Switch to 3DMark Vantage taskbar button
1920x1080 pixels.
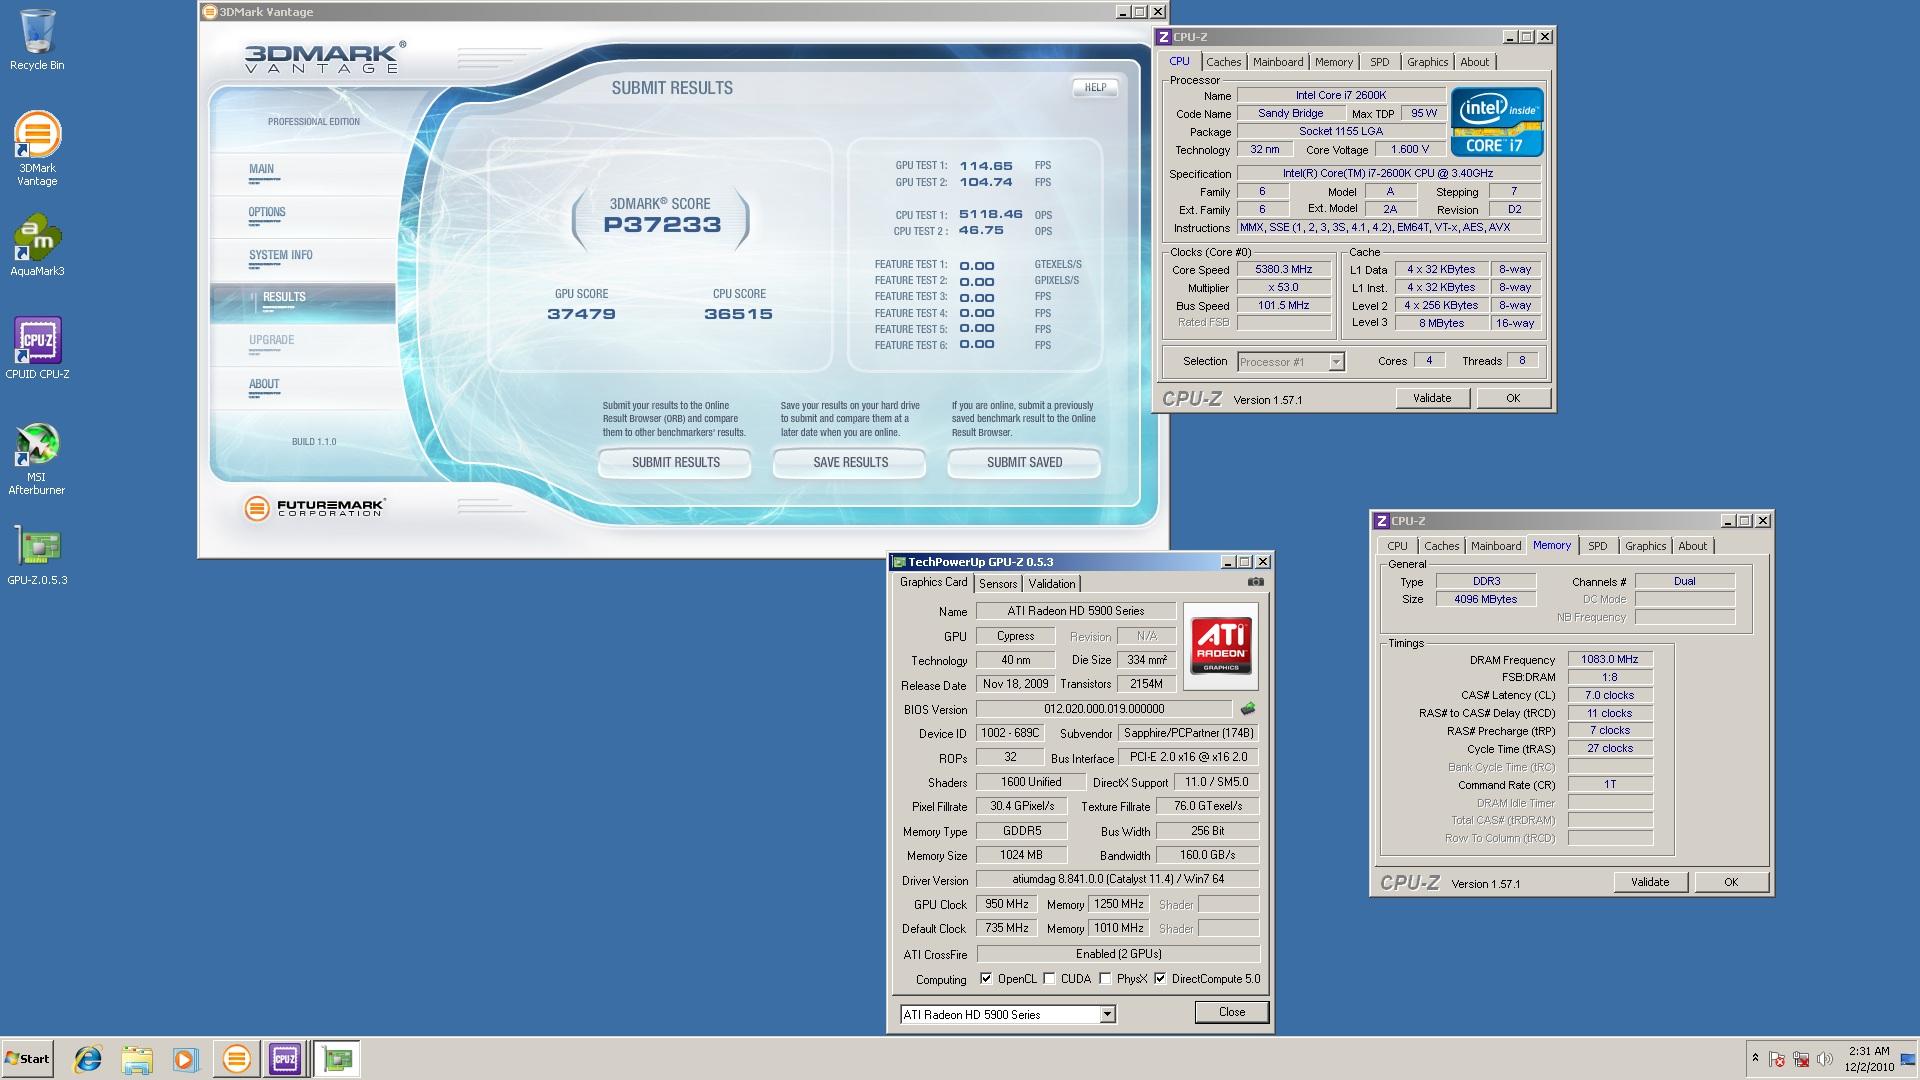point(236,1059)
